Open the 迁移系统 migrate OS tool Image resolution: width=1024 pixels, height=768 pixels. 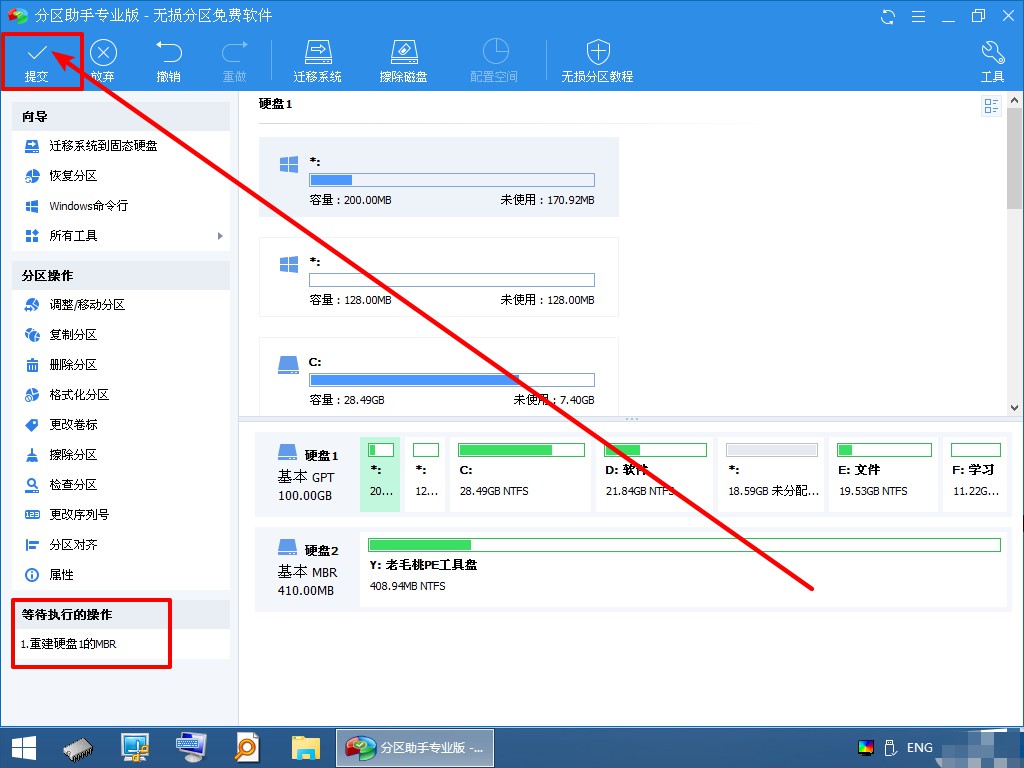point(317,61)
